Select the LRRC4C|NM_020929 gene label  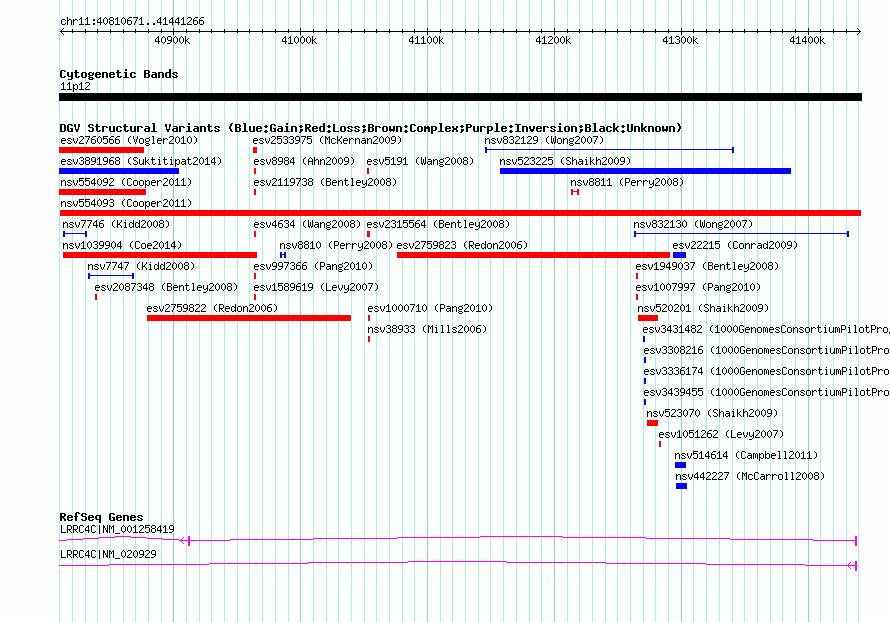click(x=108, y=554)
